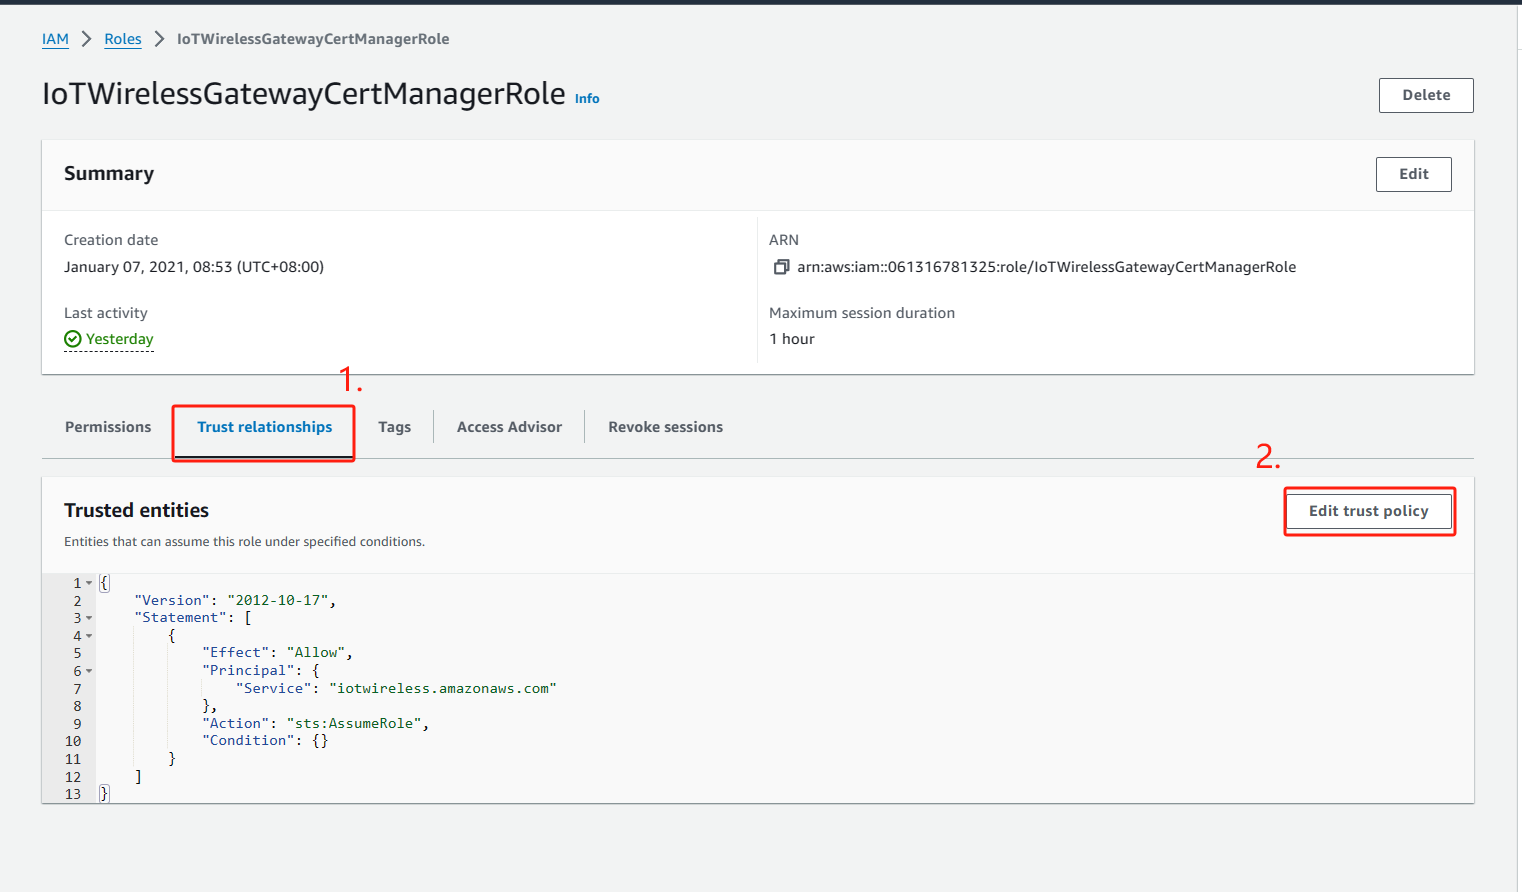Viewport: 1522px width, 892px height.
Task: Click the "Statement": [ line in policy
Action: pyautogui.click(x=193, y=618)
